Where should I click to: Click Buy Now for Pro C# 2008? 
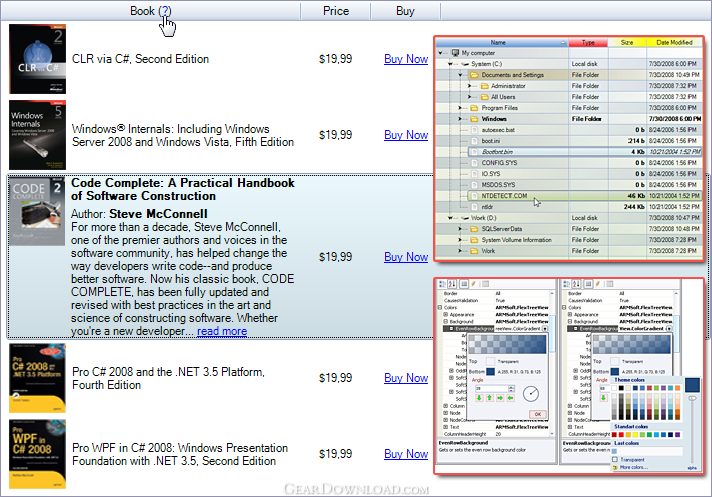pos(406,378)
